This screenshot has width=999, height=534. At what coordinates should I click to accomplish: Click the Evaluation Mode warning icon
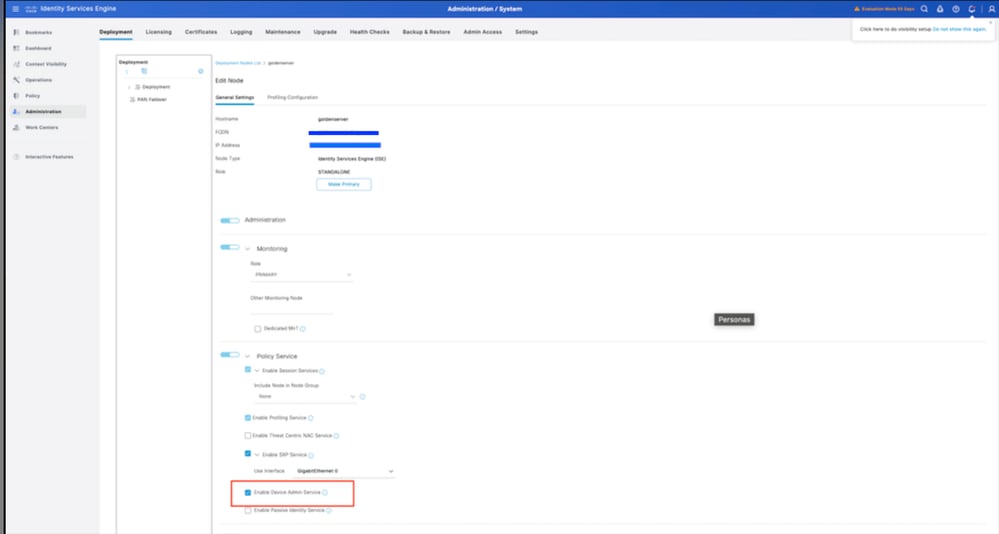tap(857, 9)
